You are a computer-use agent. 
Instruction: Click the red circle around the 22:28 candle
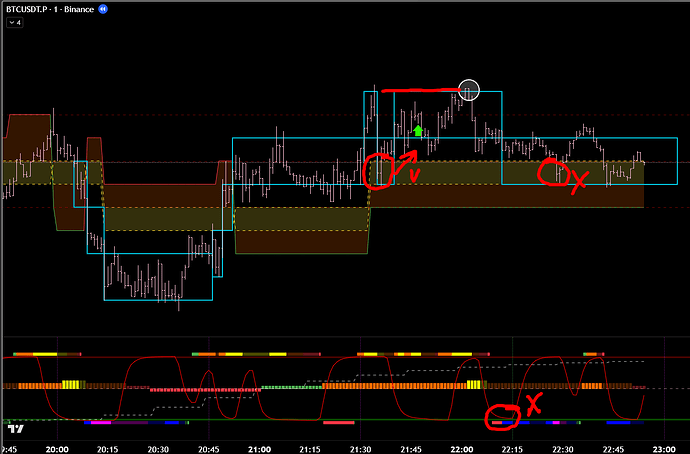(550, 172)
